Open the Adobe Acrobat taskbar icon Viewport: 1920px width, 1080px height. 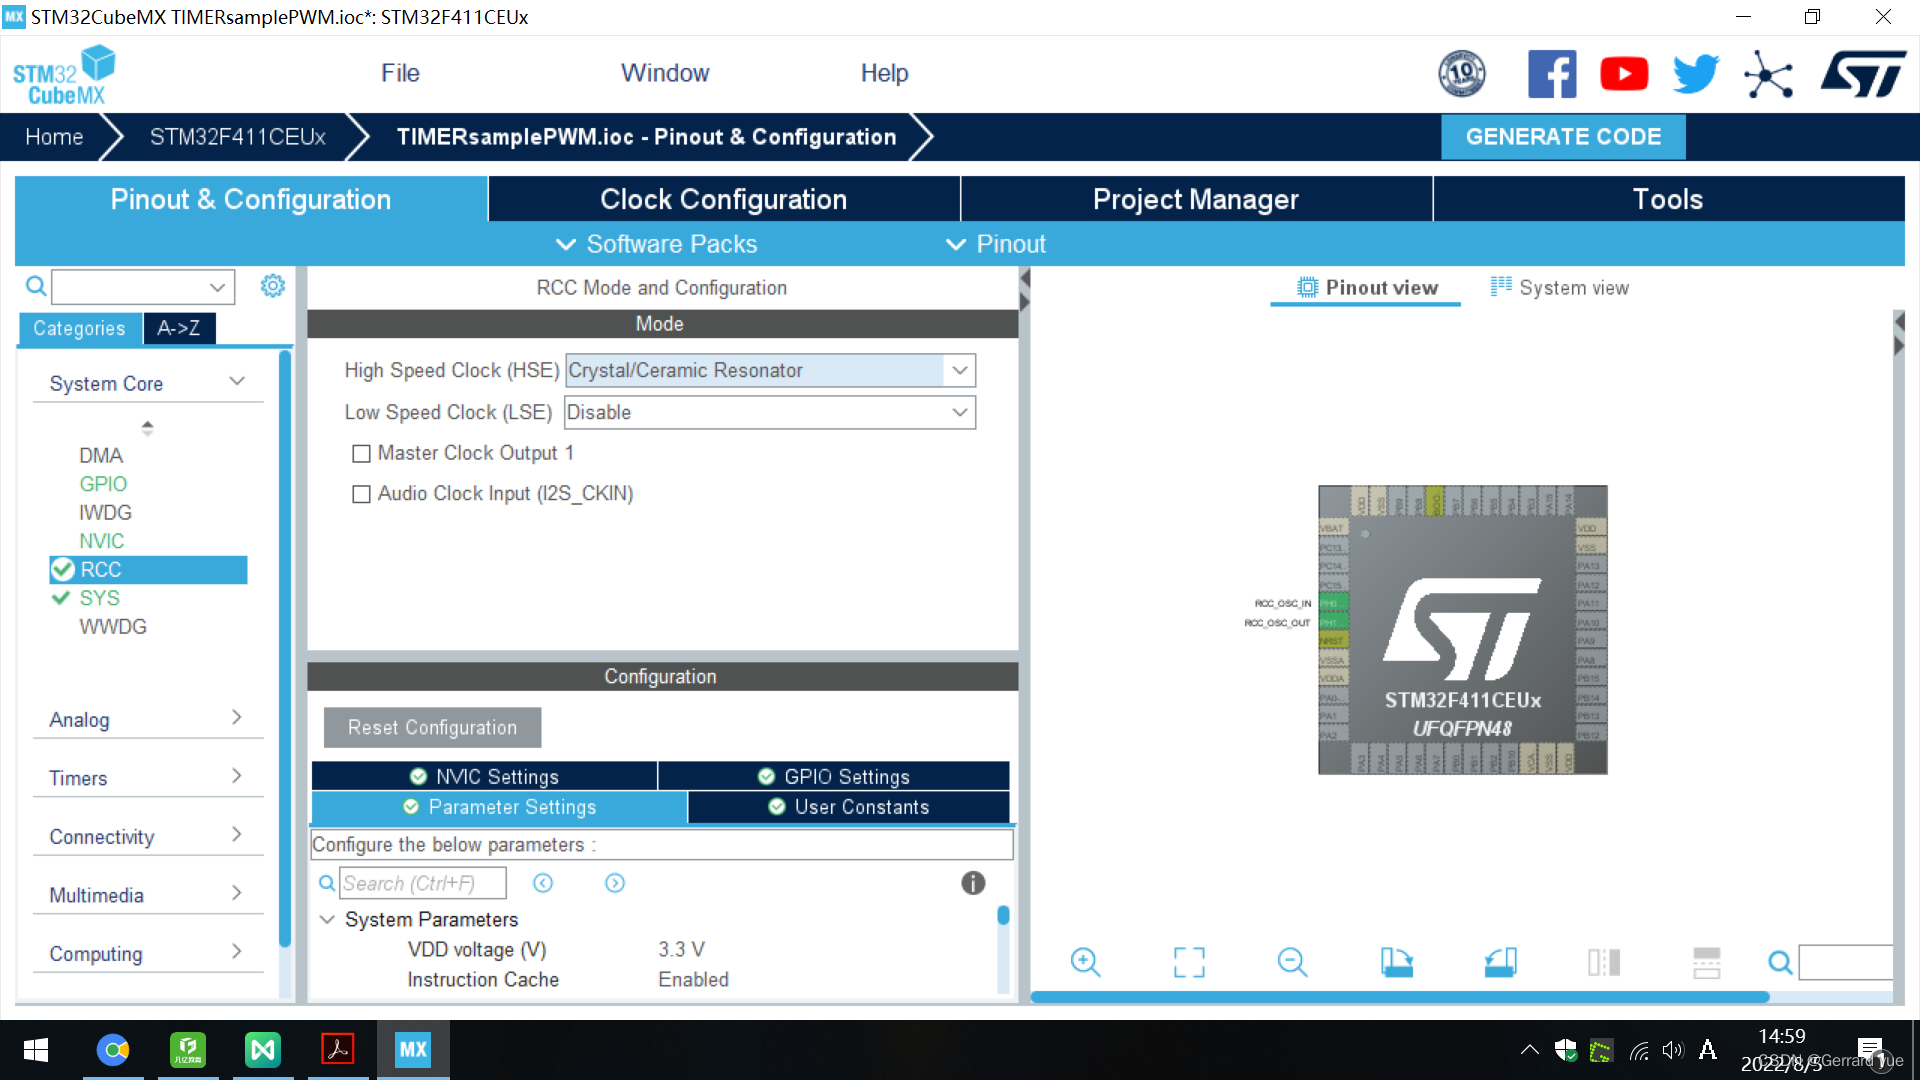click(337, 1049)
